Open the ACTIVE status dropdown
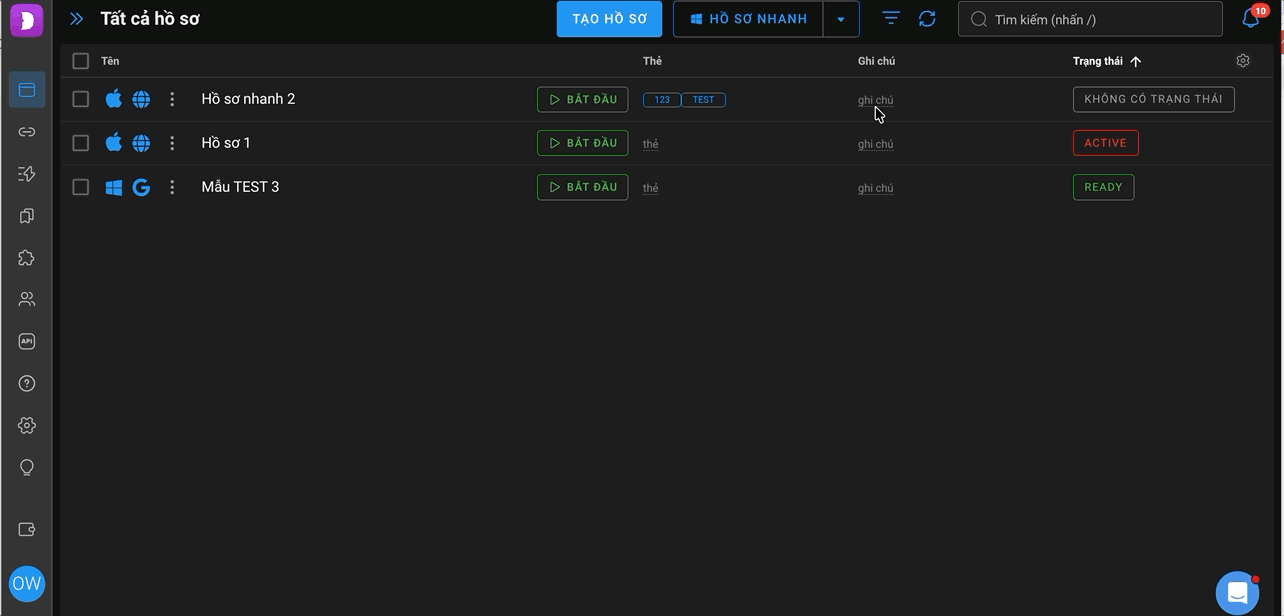The image size is (1284, 616). pyautogui.click(x=1105, y=143)
